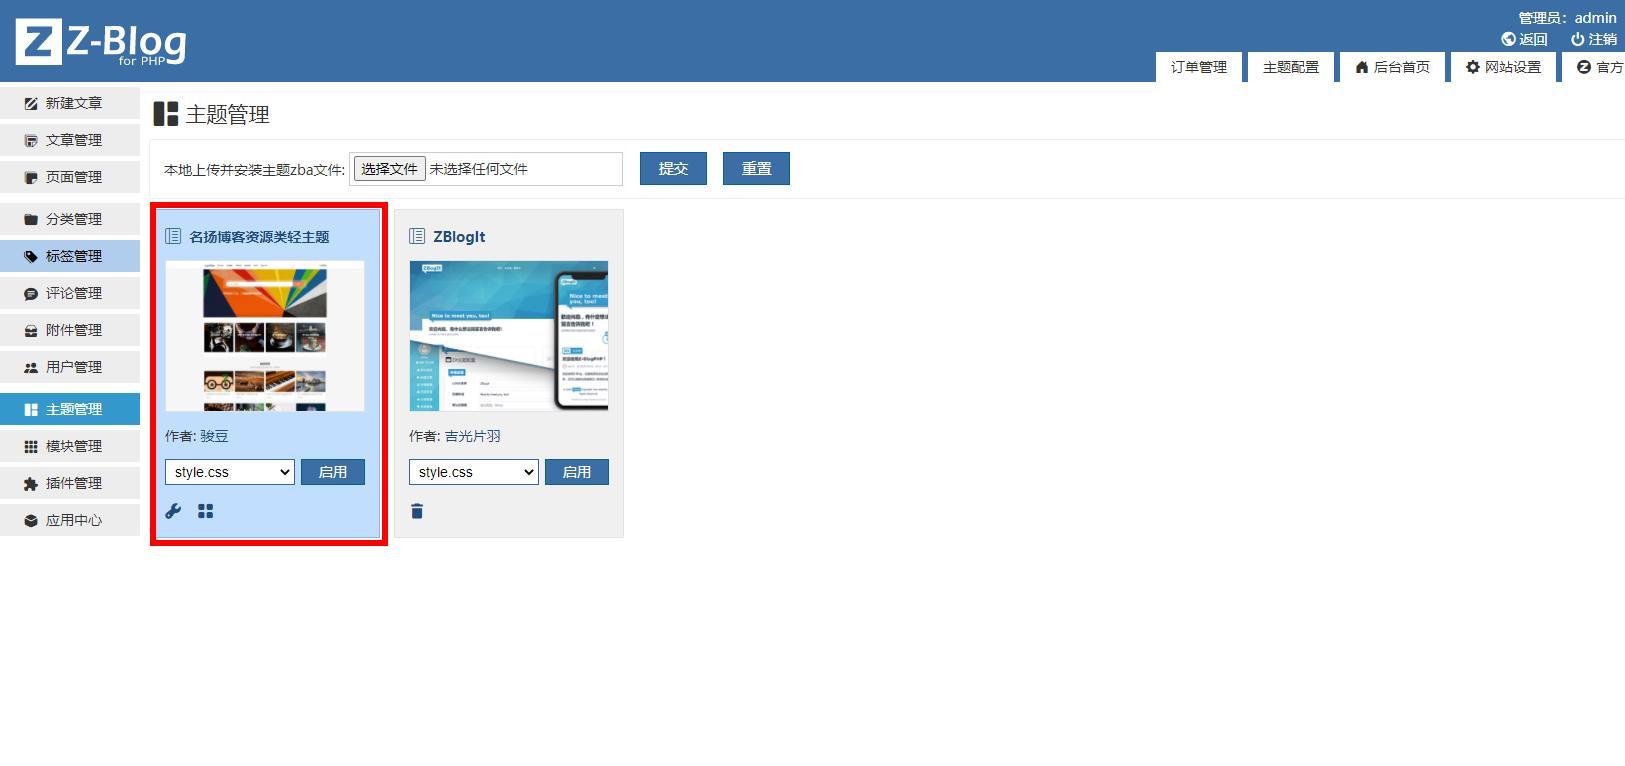1625x766 pixels.
Task: Switch to the 主题配置 tab
Action: click(x=1290, y=67)
